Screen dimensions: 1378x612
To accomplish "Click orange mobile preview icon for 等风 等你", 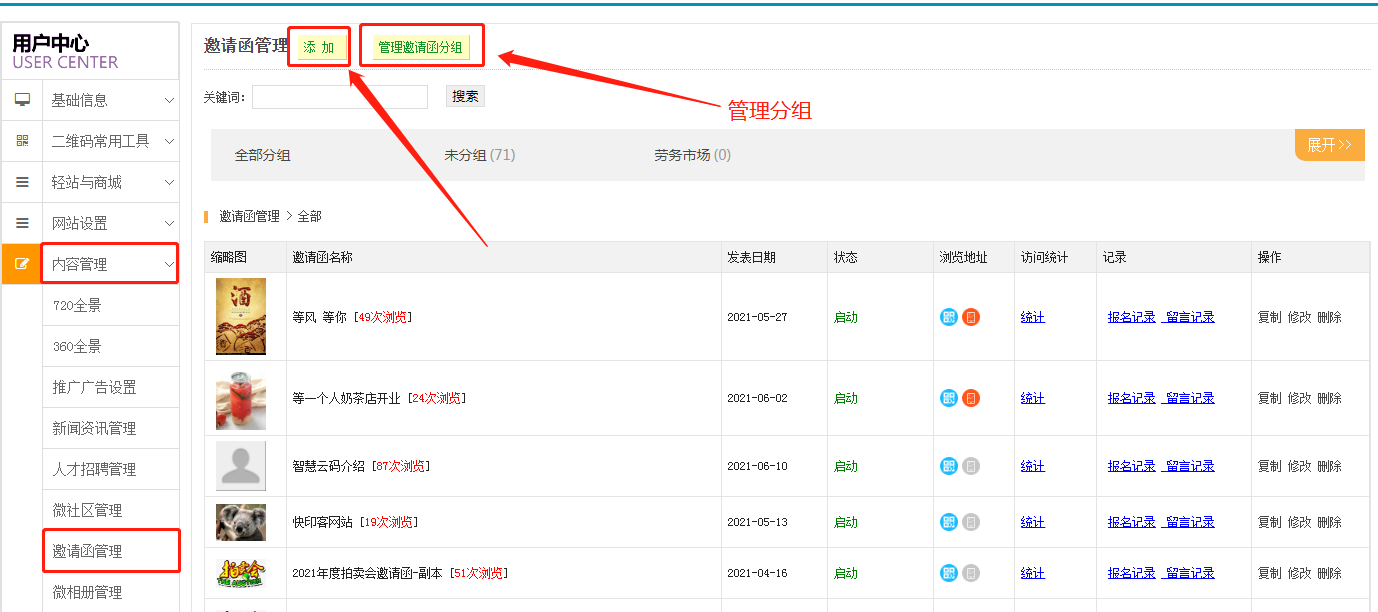I will pyautogui.click(x=971, y=317).
